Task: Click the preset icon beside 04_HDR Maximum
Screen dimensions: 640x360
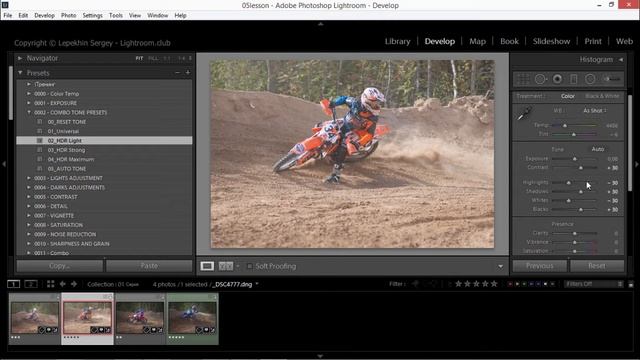Action: pos(40,159)
